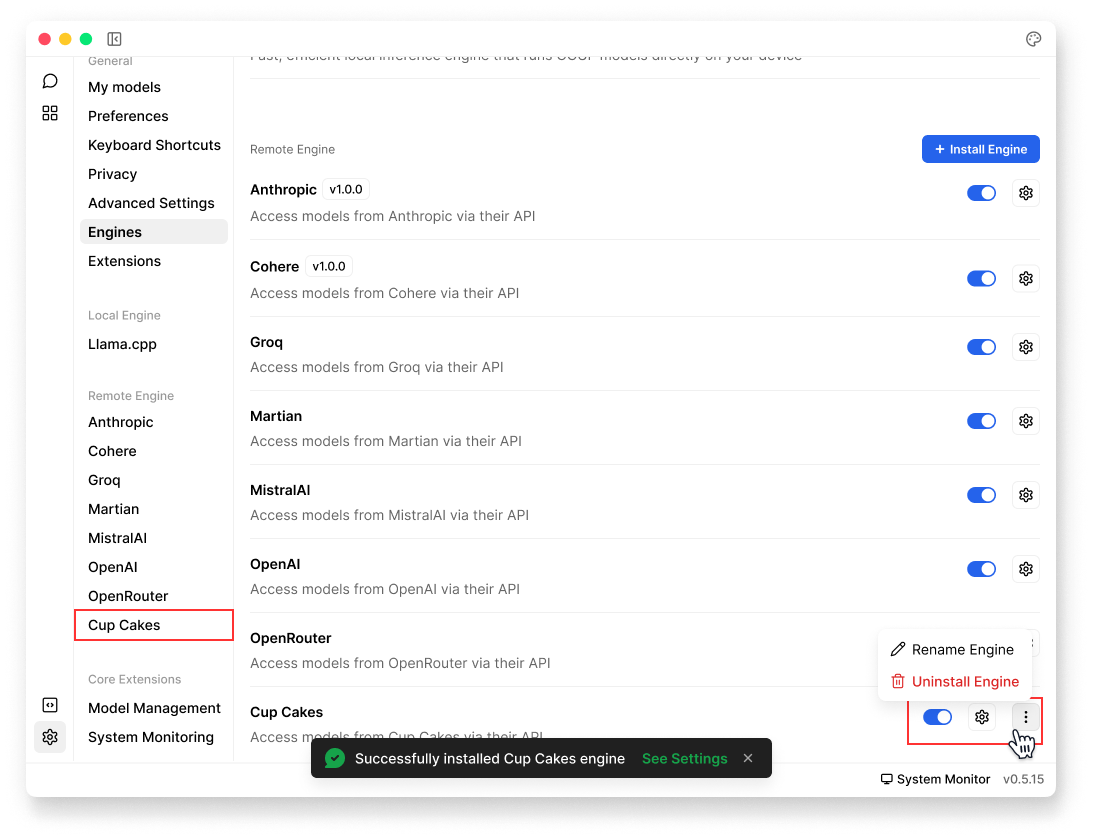Open Groq engine settings gear
This screenshot has width=1093, height=839.
point(1025,347)
